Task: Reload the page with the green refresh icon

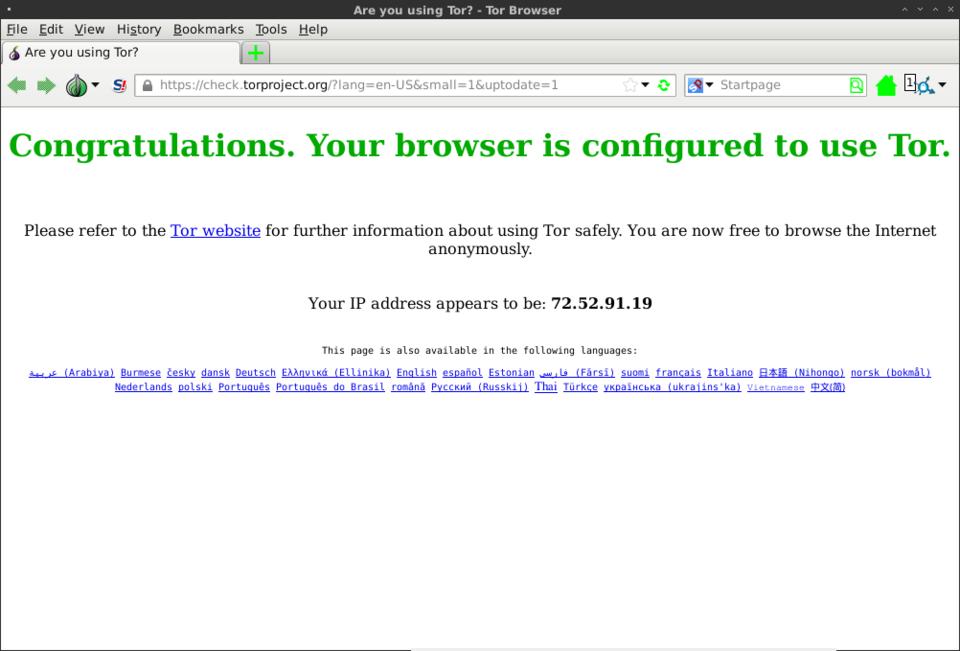Action: point(663,86)
